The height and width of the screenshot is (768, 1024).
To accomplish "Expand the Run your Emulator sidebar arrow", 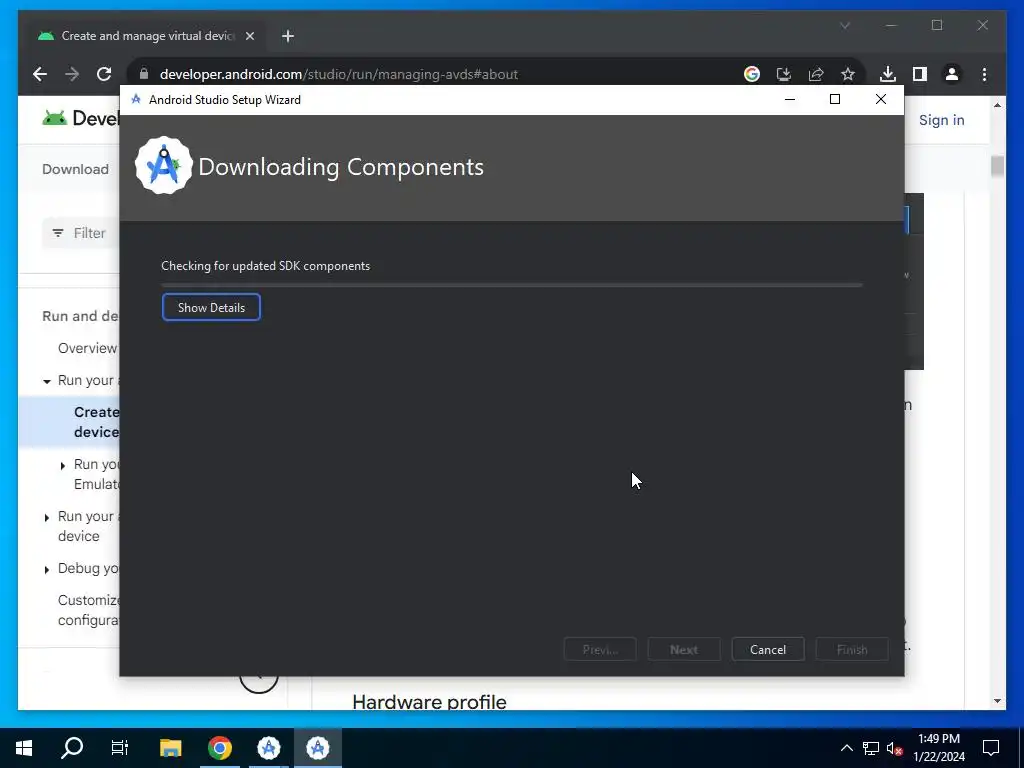I will 63,466.
